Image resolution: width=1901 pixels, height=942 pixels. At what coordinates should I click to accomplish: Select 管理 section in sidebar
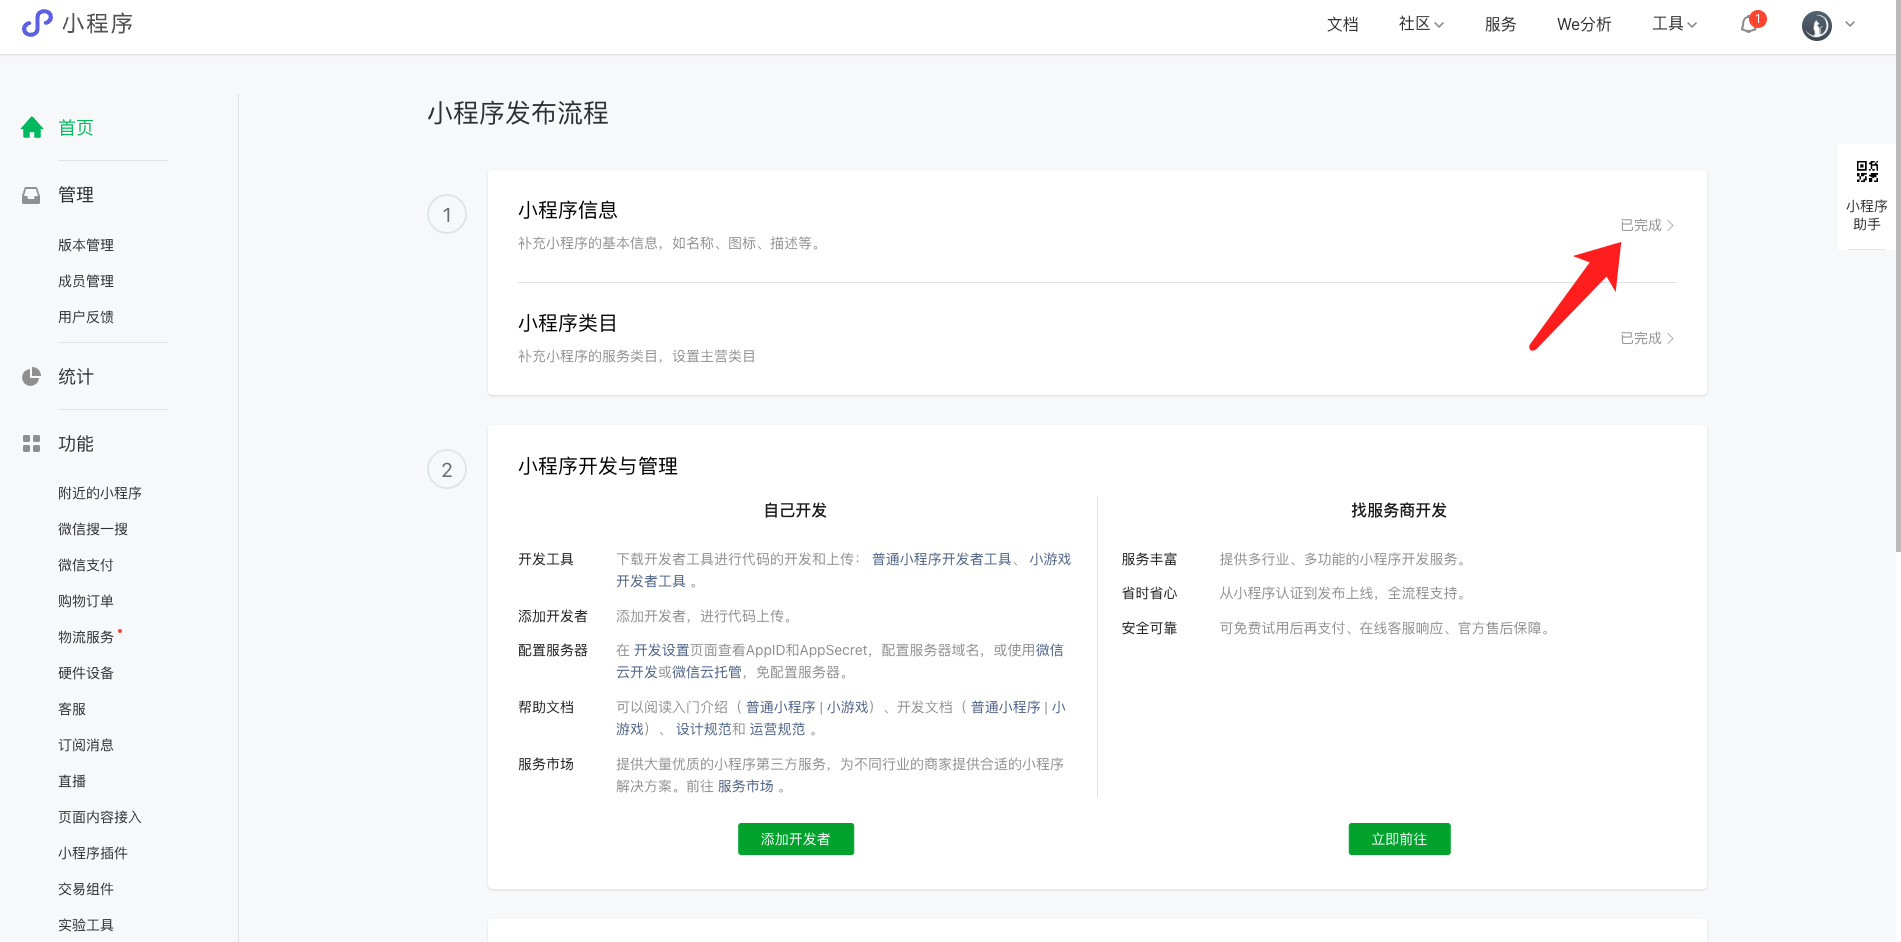pos(76,195)
